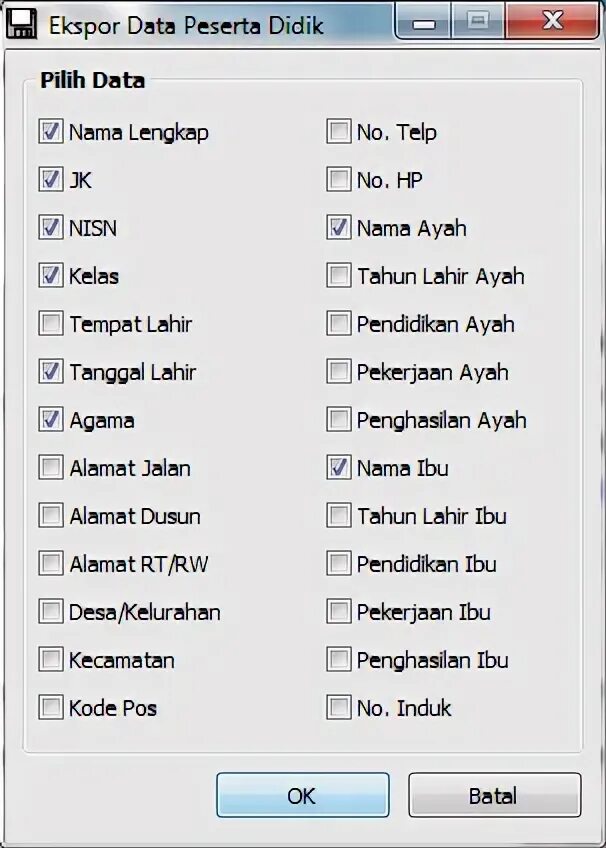The height and width of the screenshot is (848, 606).
Task: Uncheck the JK checkbox
Action: click(x=51, y=180)
